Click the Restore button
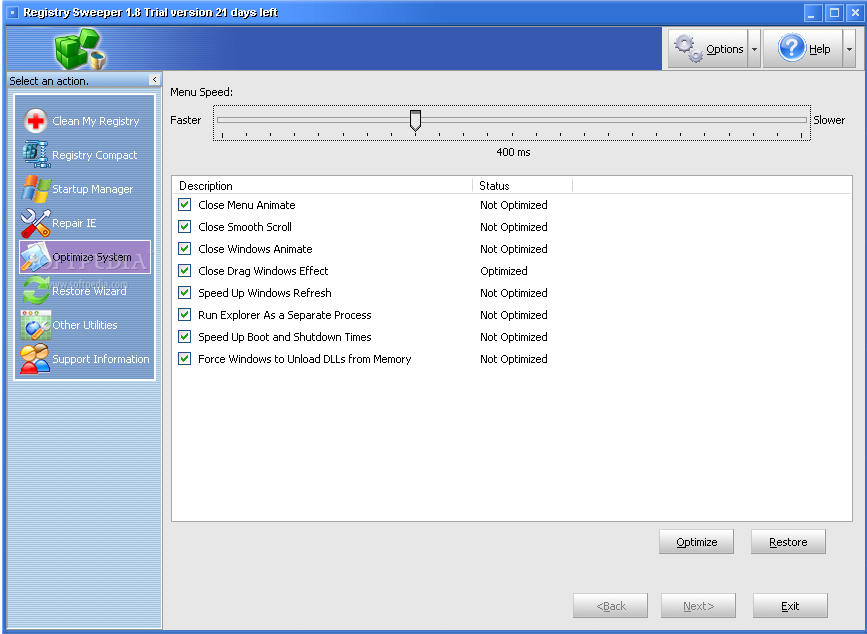 [788, 542]
